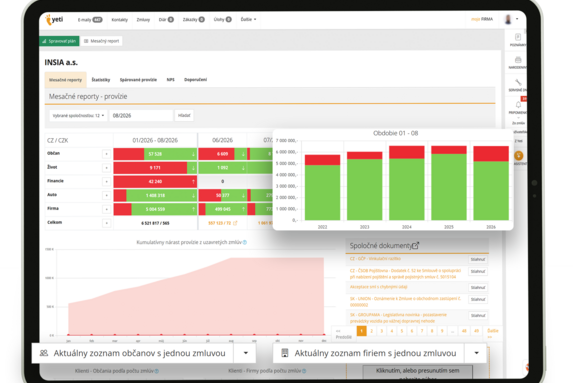Open arrow beside Aktuálny zoznam občanov button
Viewport: 573px width, 383px height.
[246, 353]
